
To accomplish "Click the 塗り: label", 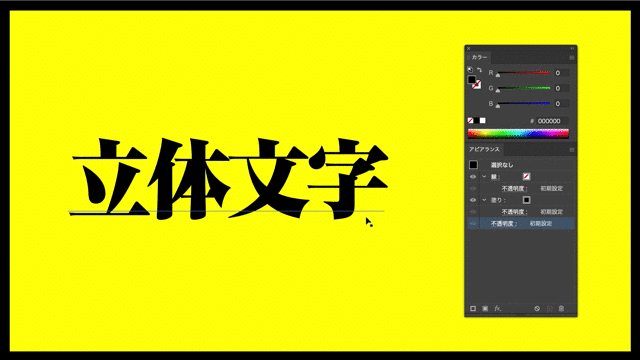I will tap(498, 200).
